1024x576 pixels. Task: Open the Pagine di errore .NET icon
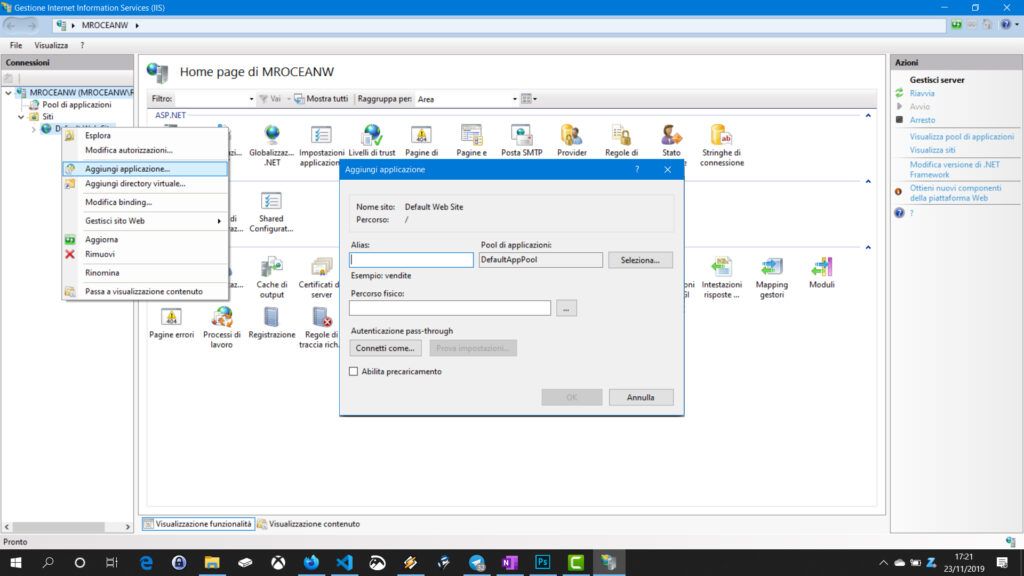[421, 141]
